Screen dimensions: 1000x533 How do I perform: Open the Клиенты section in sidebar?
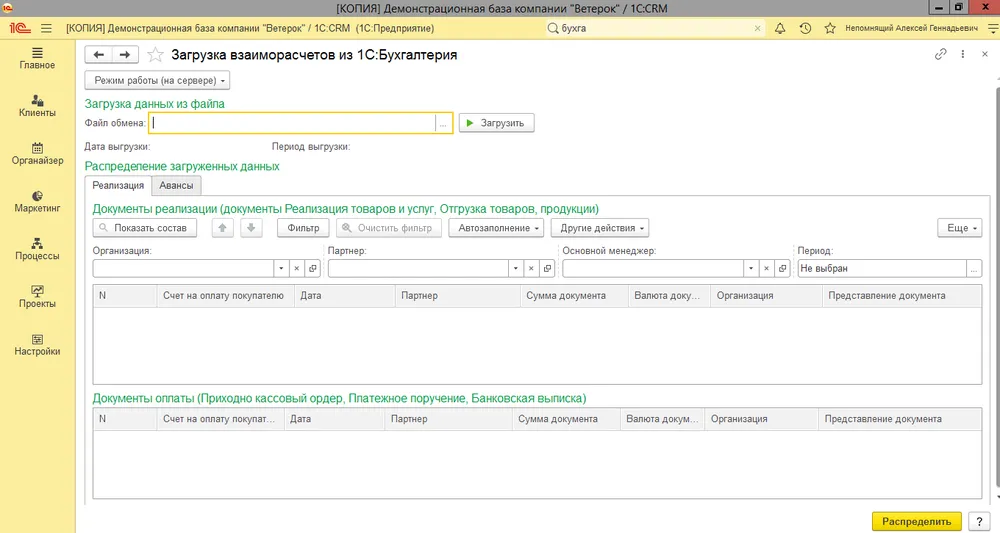pyautogui.click(x=37, y=106)
